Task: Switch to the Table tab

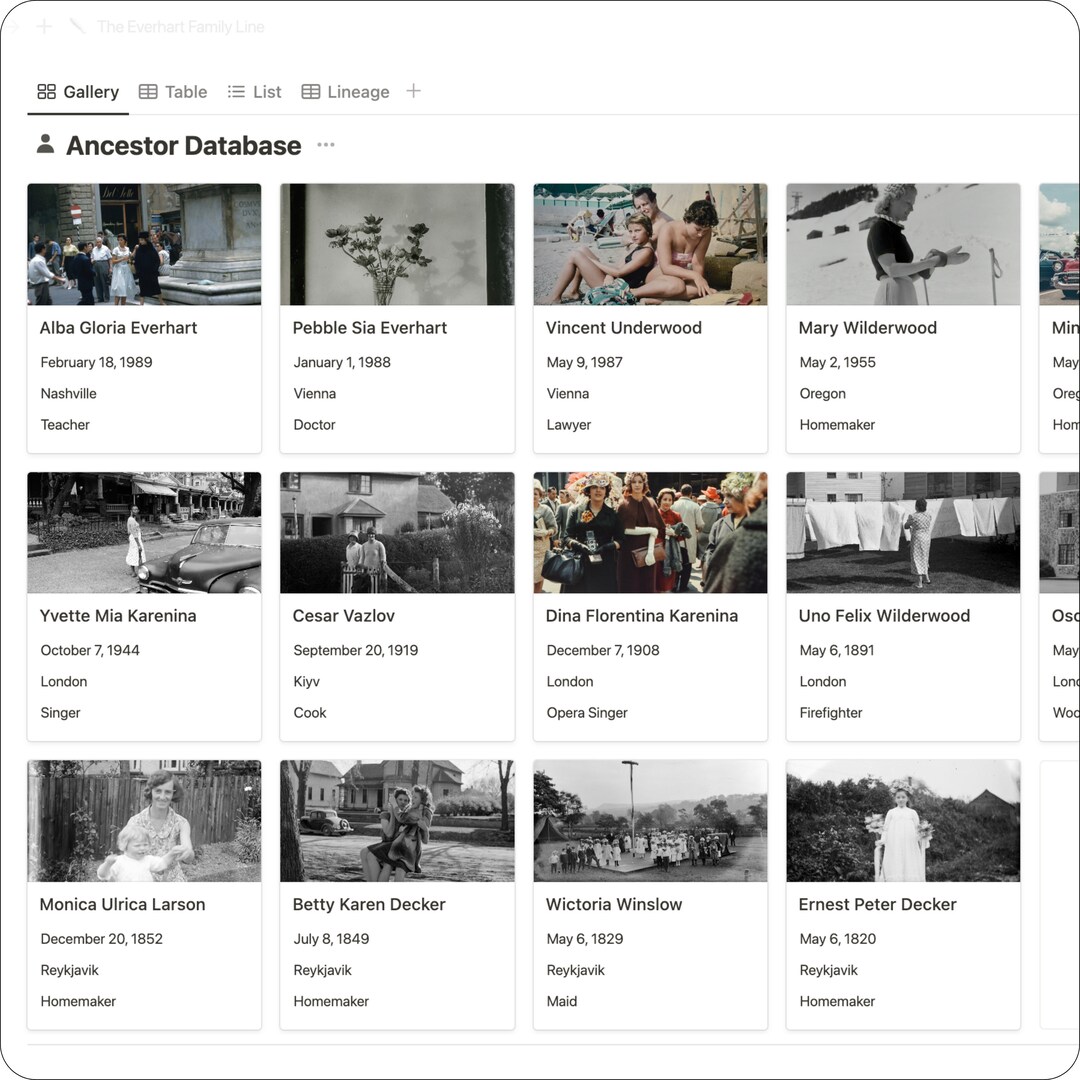Action: pos(186,91)
